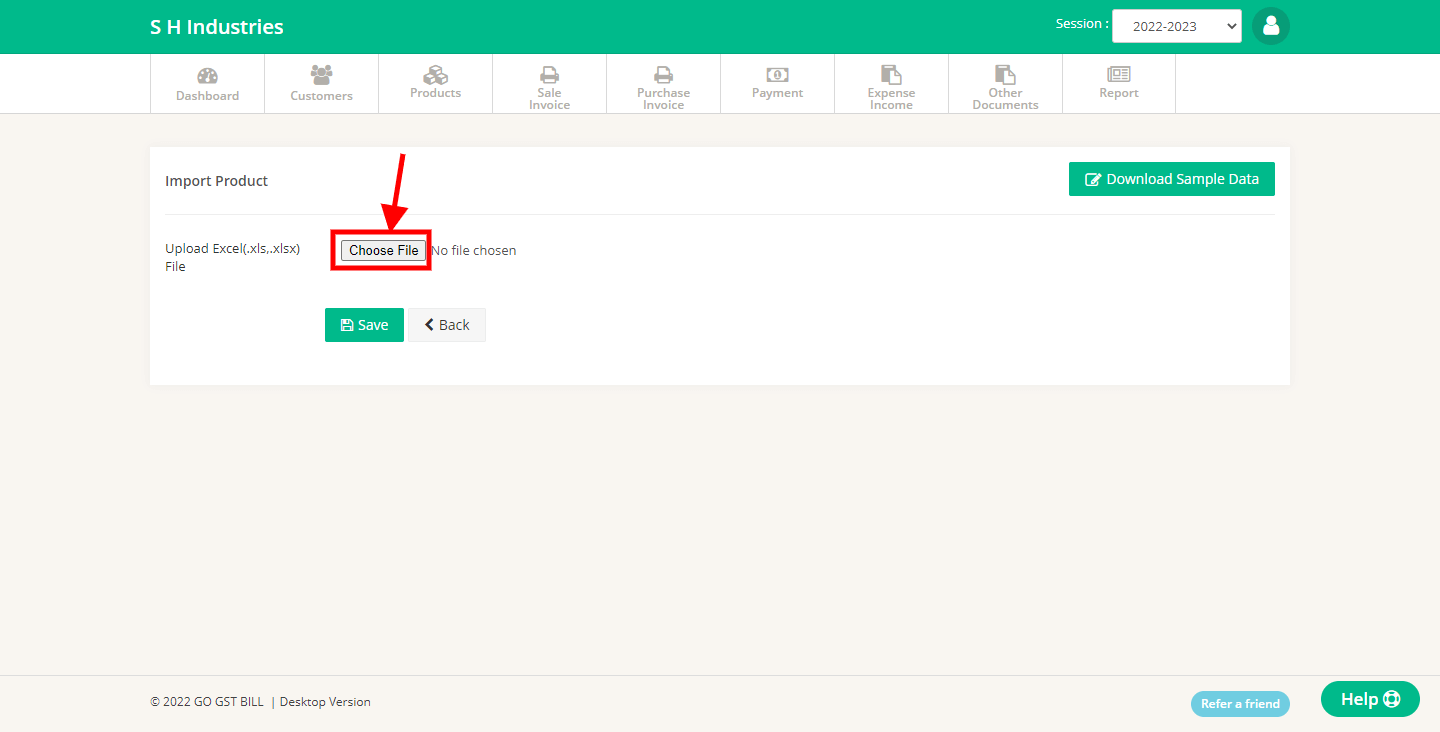Viewport: 1440px width, 732px height.
Task: Open the Other Documents icon
Action: (x=1005, y=74)
